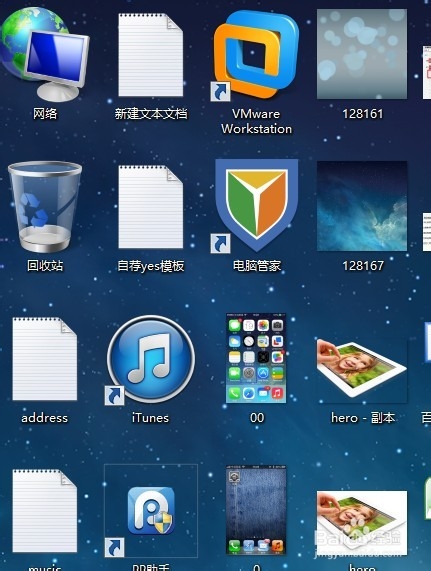Click the 新建文本文档 label text

151,114
